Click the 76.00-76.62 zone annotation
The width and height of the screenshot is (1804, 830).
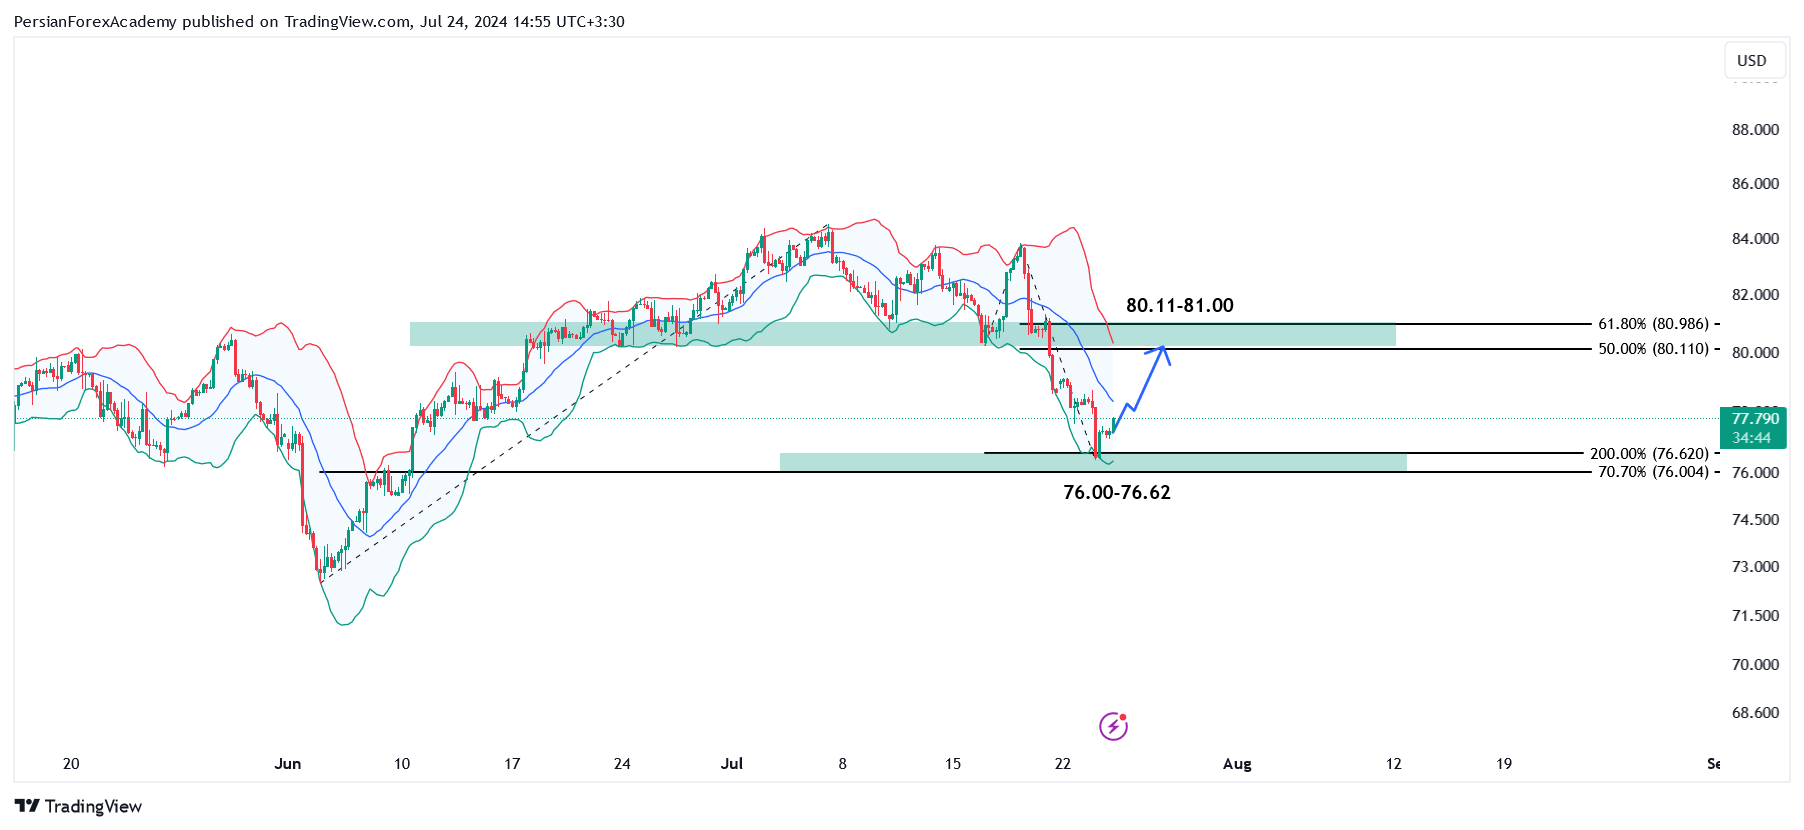[x=1117, y=492]
